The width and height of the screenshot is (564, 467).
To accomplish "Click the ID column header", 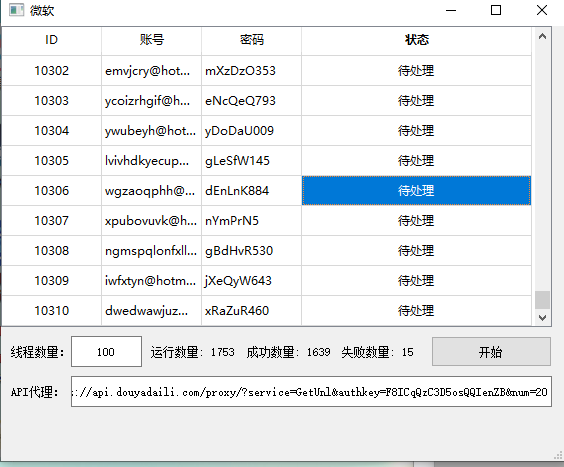I will click(51, 40).
